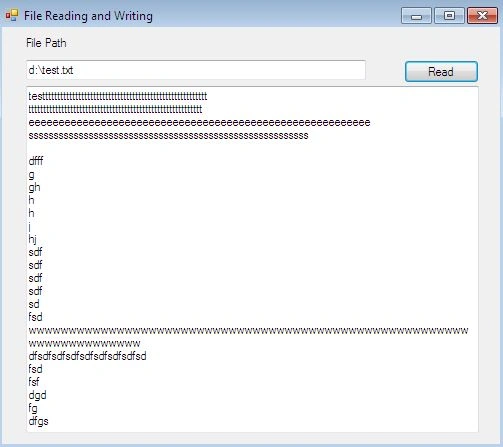
Task: Click the "dfff" line in the text box
Action: pyautogui.click(x=36, y=161)
